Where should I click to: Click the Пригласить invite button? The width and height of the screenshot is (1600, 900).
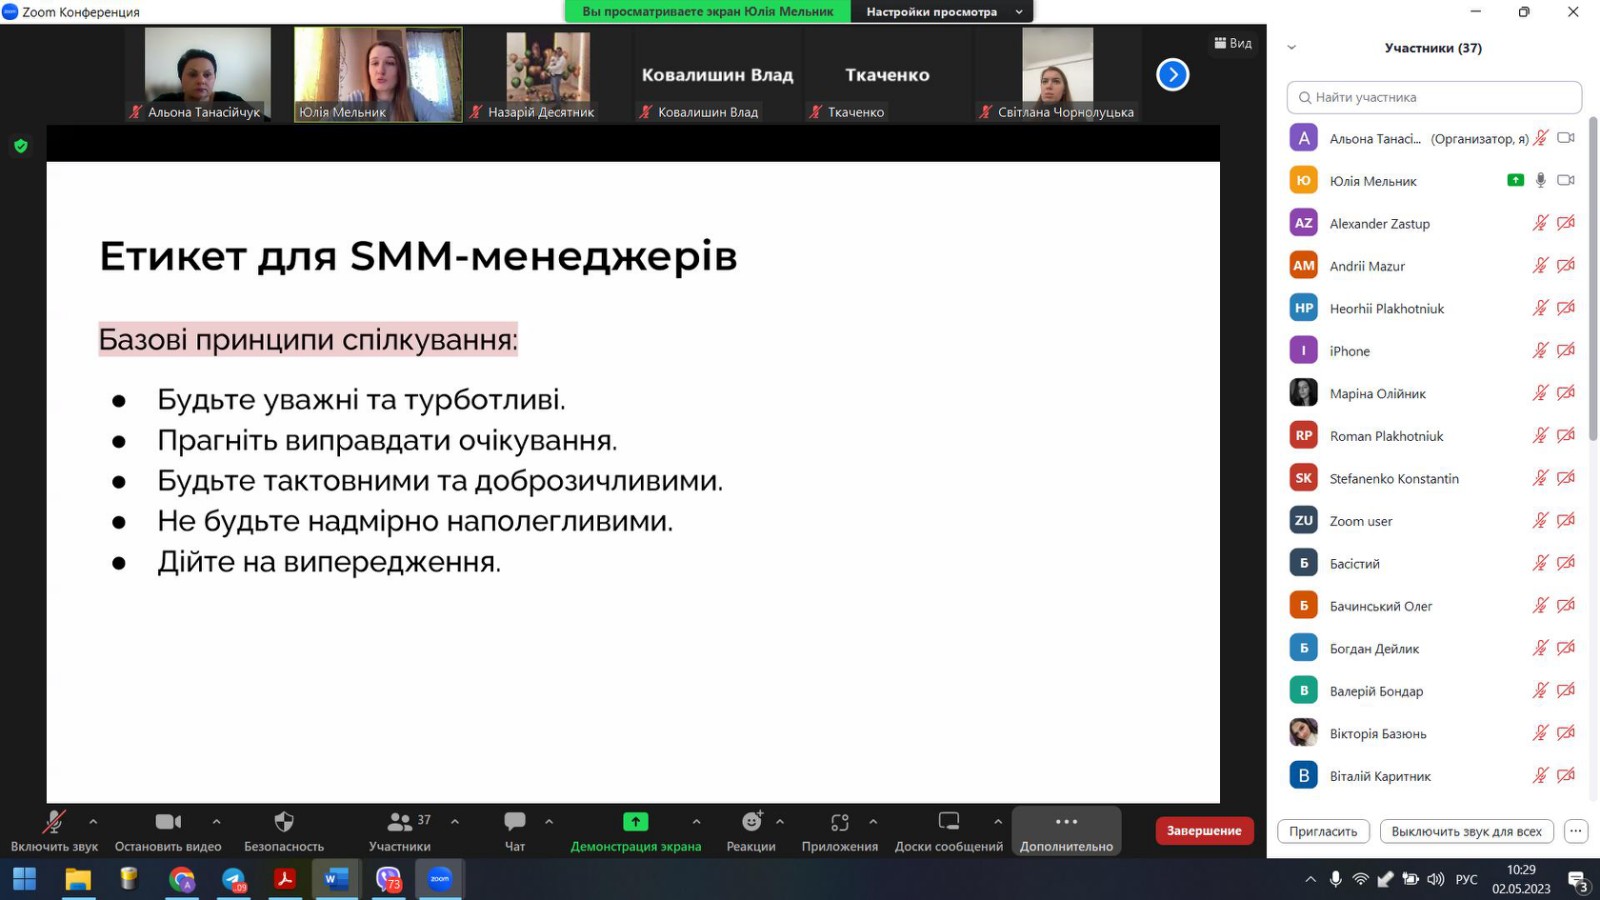pyautogui.click(x=1323, y=831)
